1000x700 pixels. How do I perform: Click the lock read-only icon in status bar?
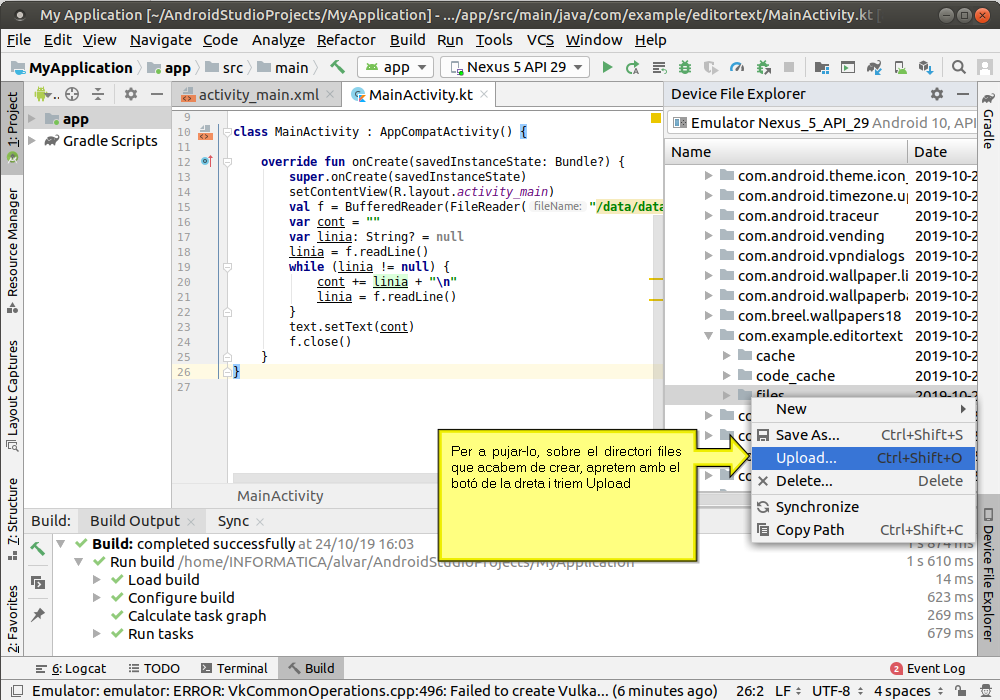tap(960, 690)
